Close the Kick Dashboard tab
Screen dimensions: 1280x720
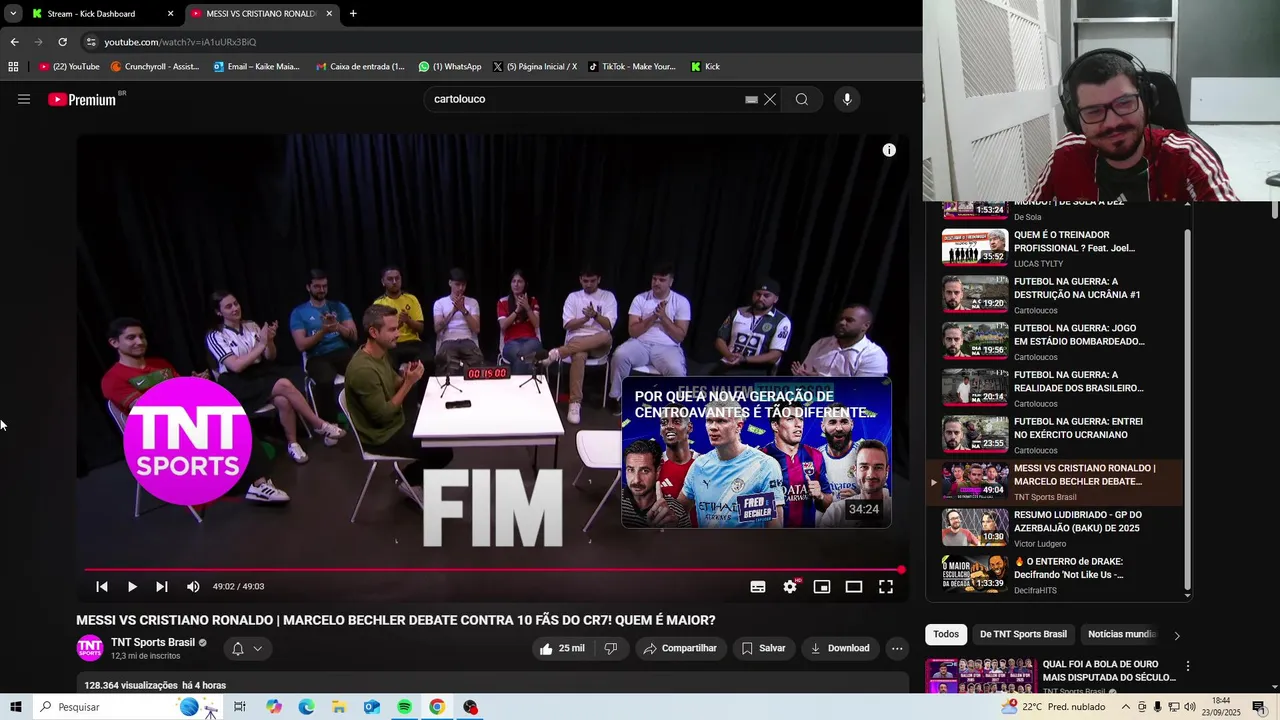170,14
